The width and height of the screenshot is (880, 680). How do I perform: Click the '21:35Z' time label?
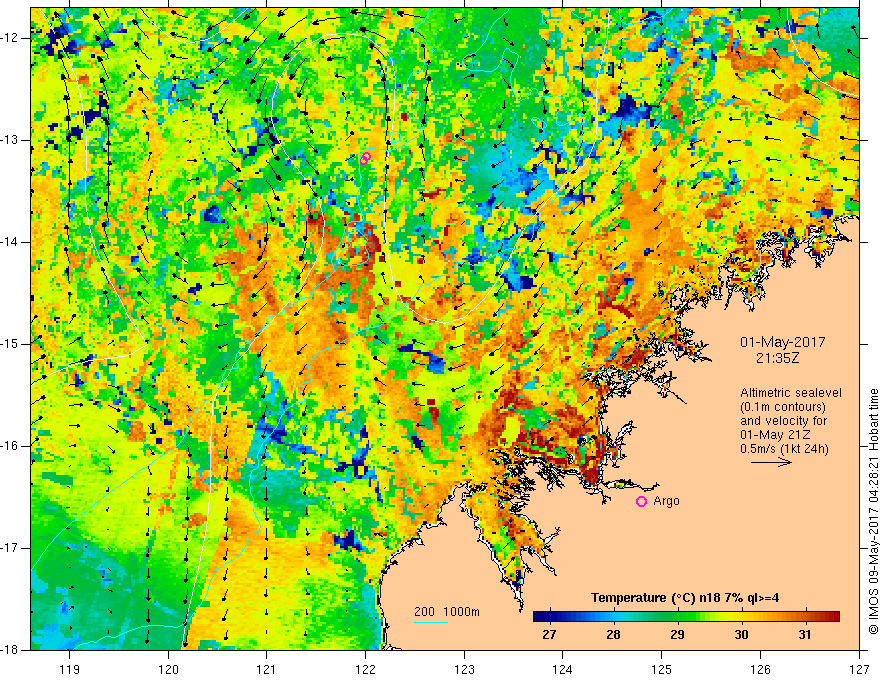pos(777,359)
